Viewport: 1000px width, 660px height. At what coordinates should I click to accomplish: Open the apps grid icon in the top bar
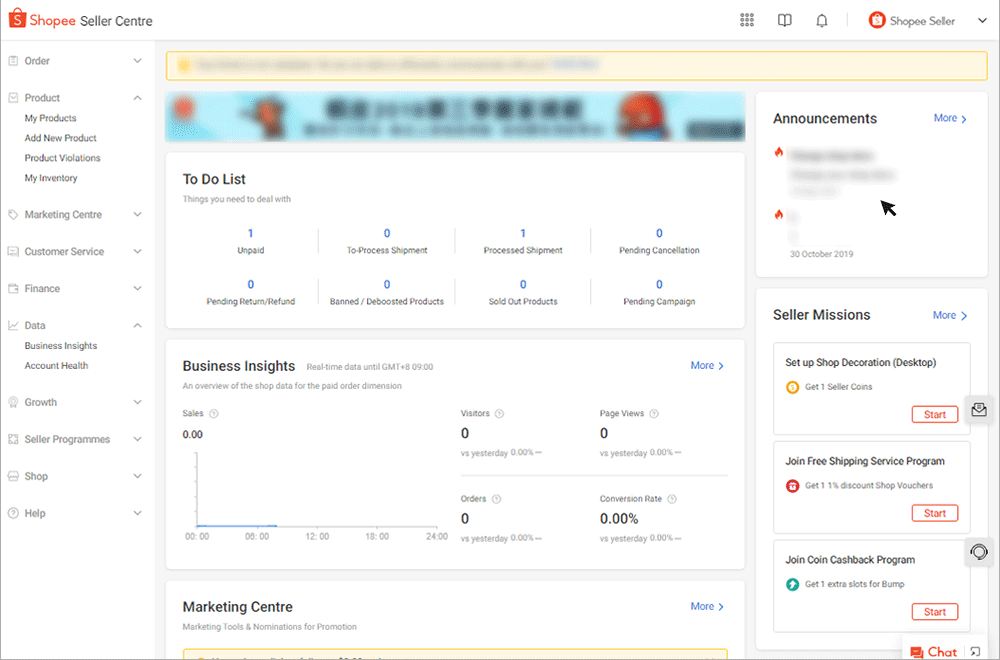click(746, 20)
